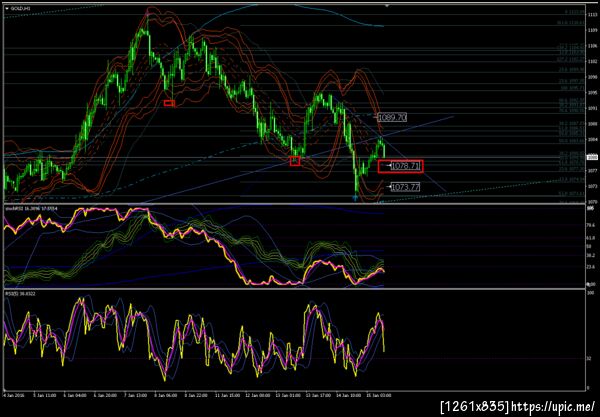Screen dimensions: 600x417
Task: Select the 1073.77 price label on the chart
Action: click(x=405, y=187)
